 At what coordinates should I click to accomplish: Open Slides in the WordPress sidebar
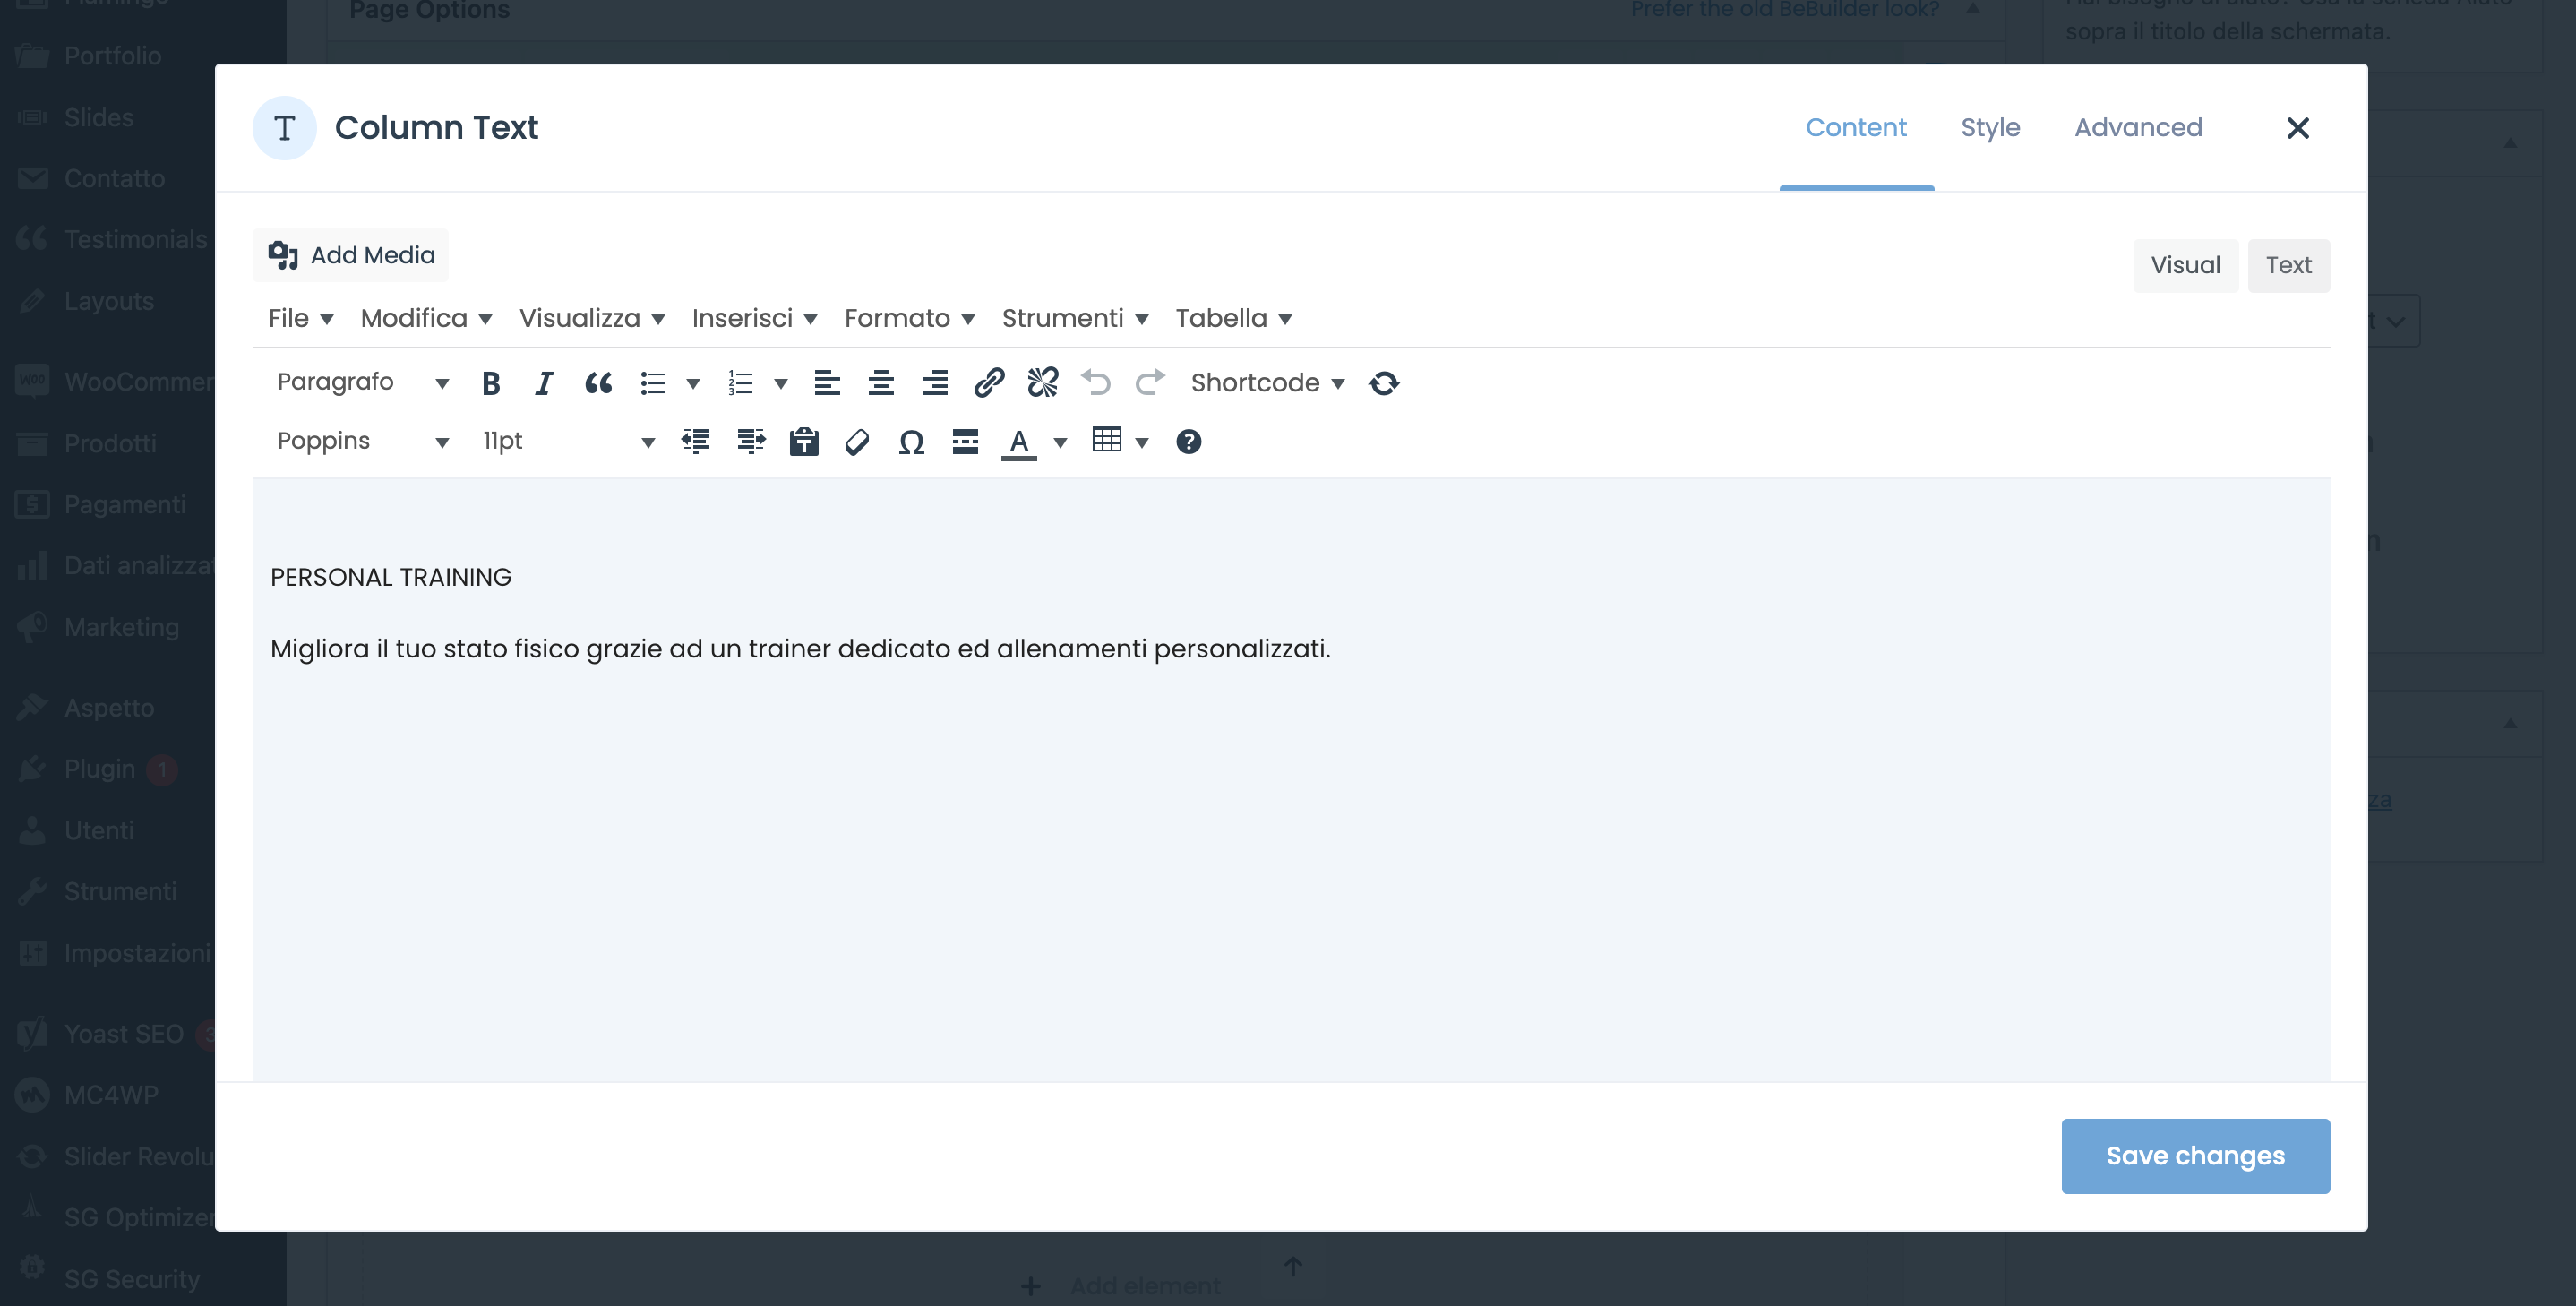coord(98,117)
